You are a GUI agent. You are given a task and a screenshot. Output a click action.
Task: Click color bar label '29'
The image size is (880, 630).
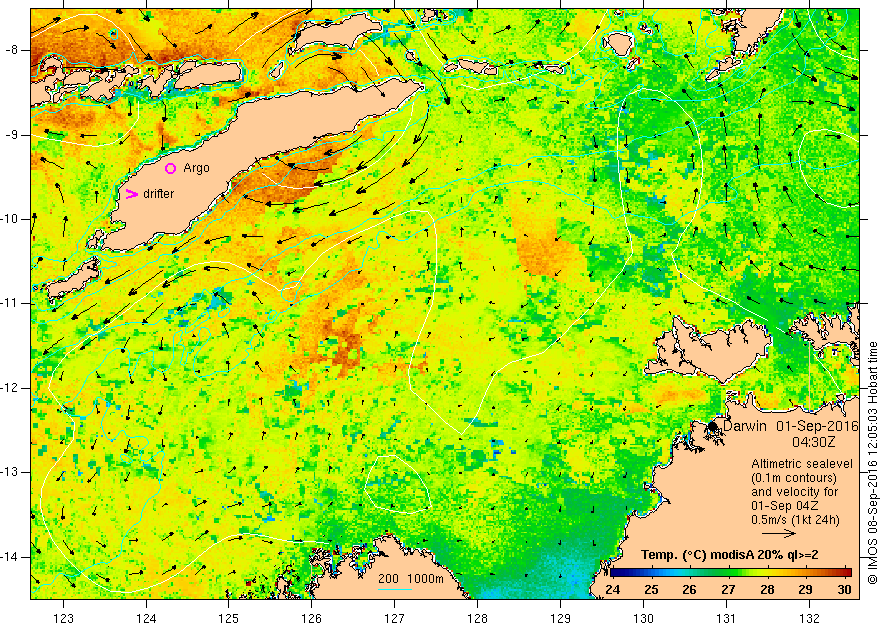[x=805, y=590]
